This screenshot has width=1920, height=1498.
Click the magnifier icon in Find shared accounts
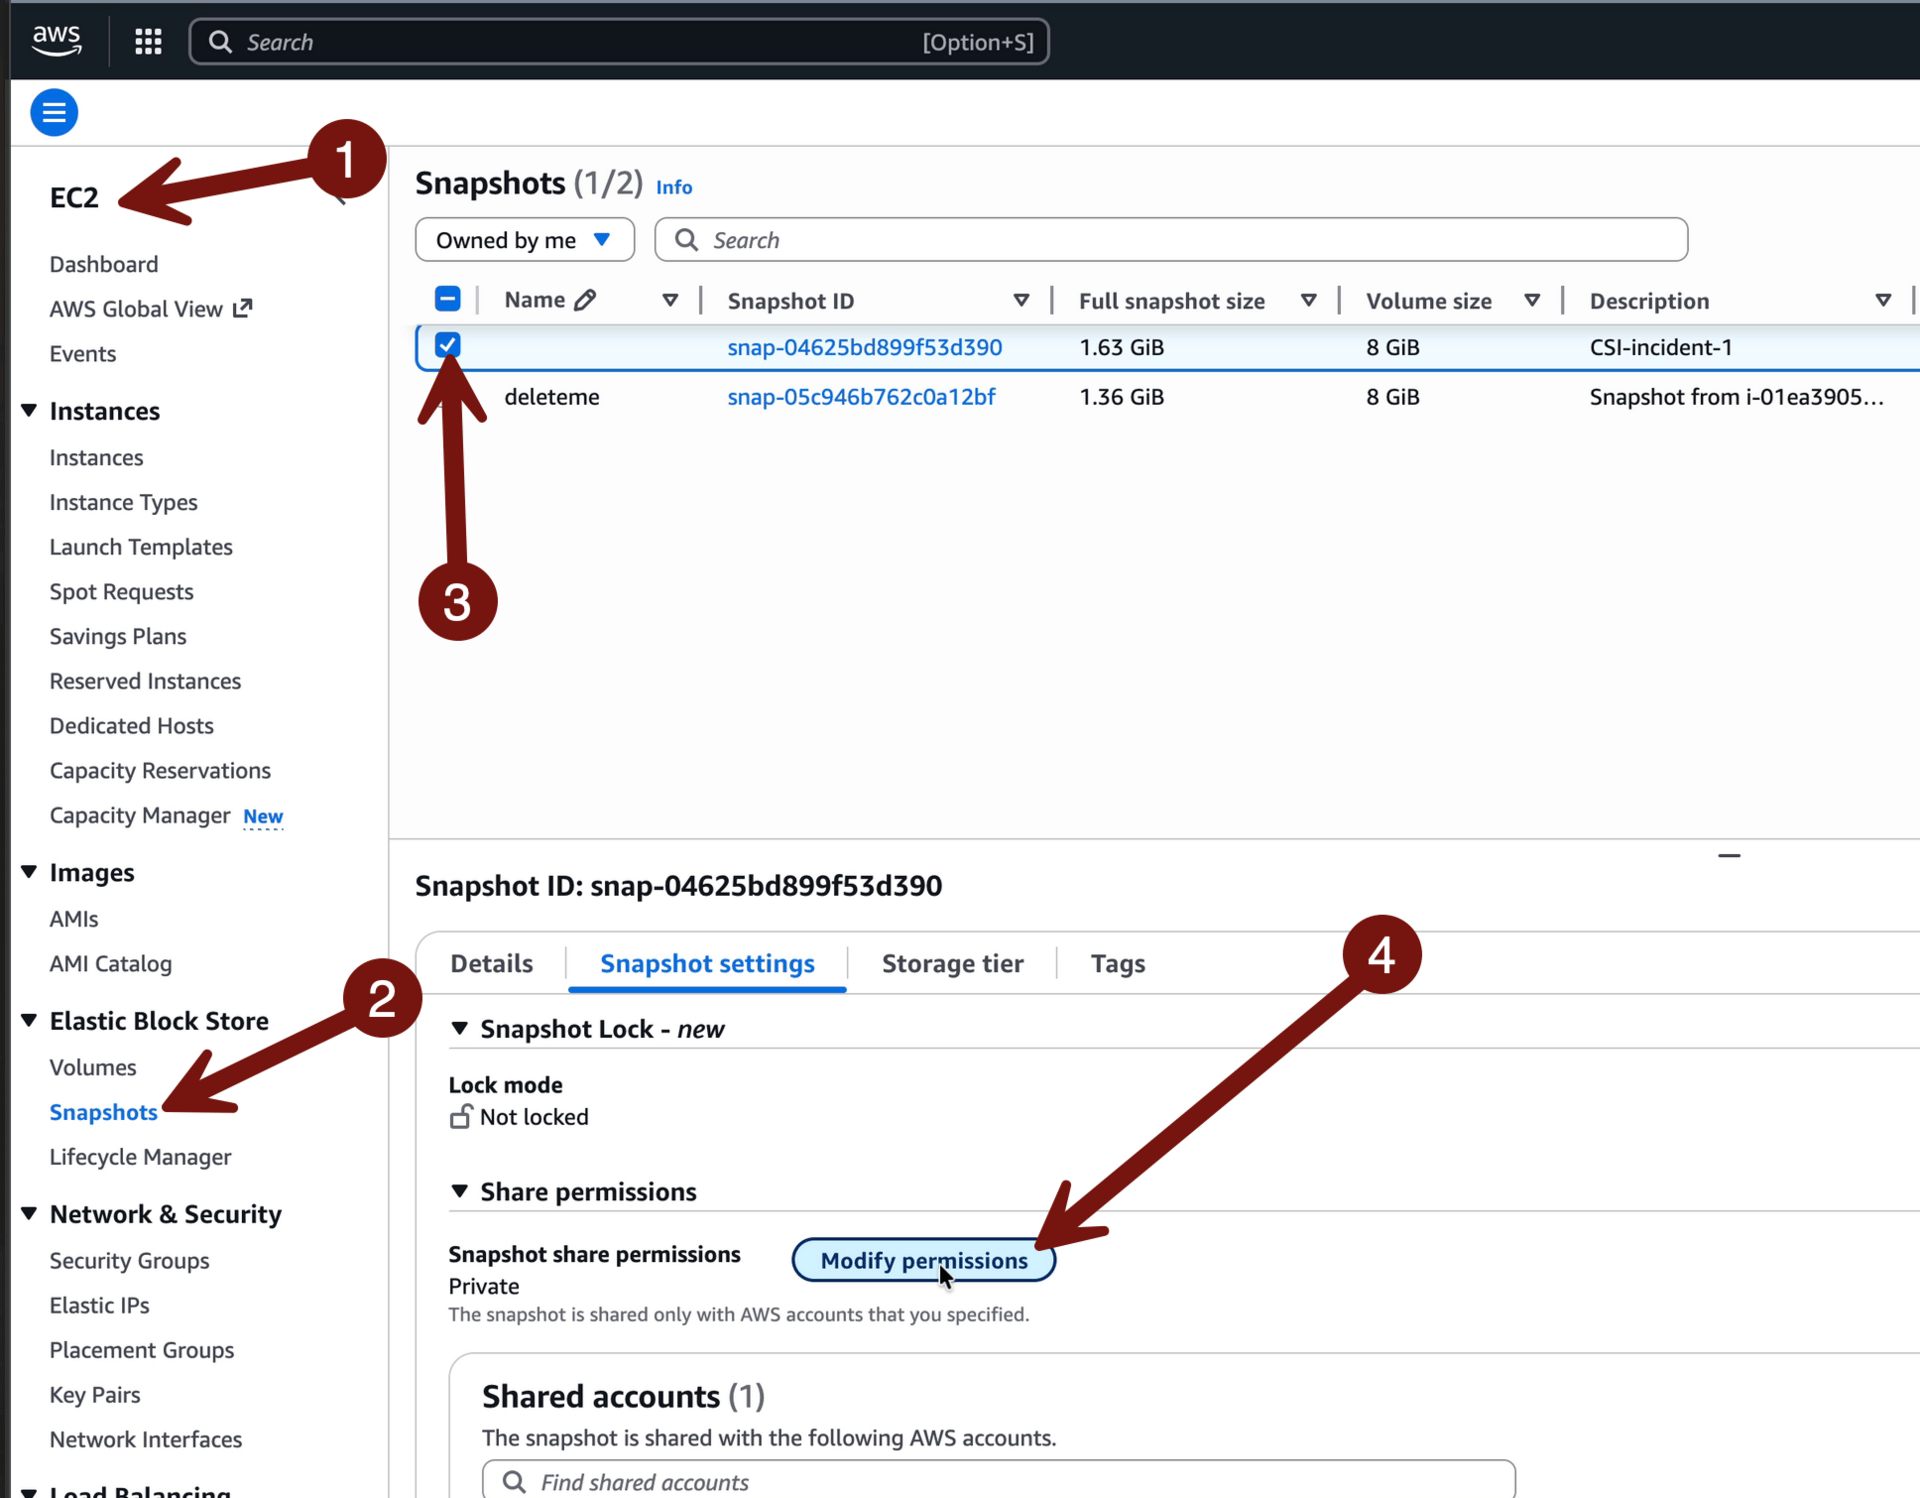514,1481
